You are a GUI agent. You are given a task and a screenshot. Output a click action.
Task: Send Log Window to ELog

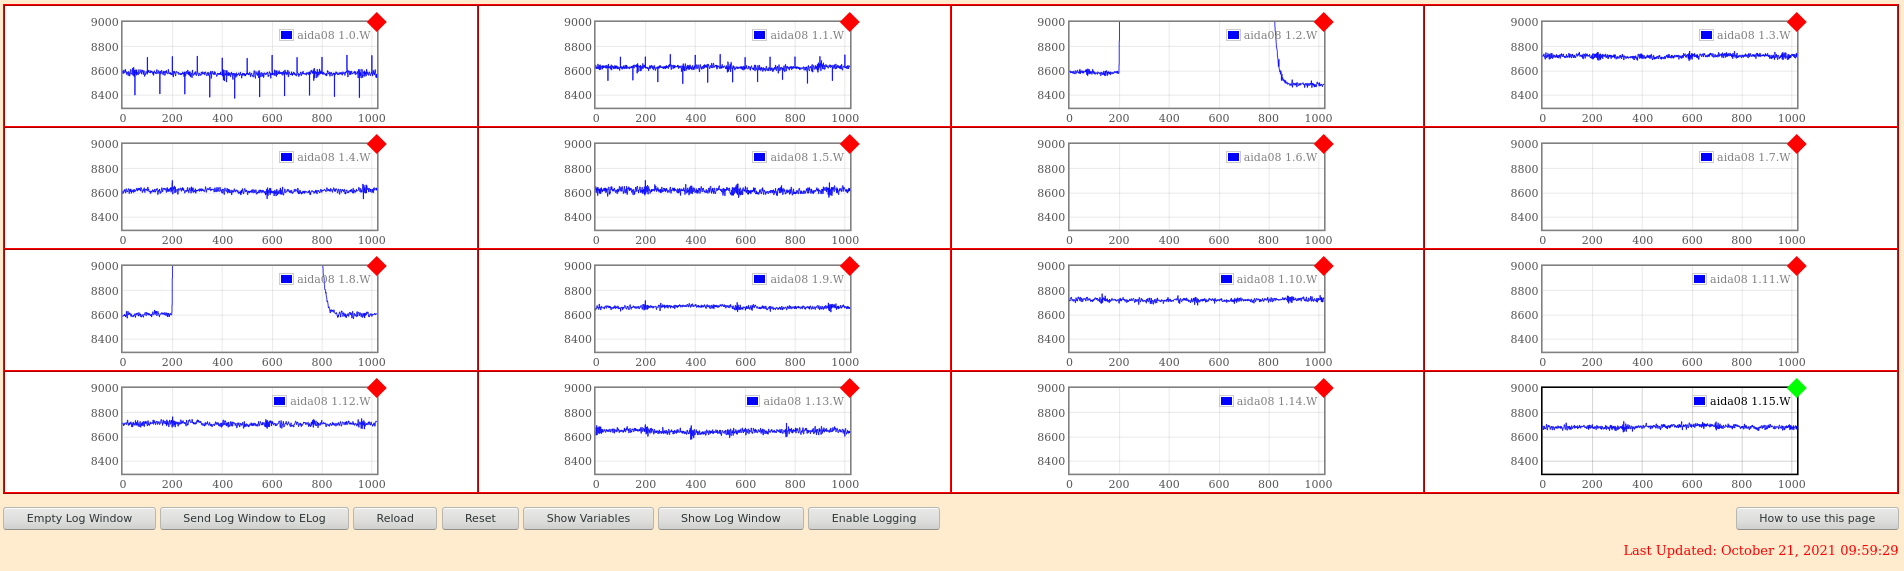pyautogui.click(x=254, y=518)
